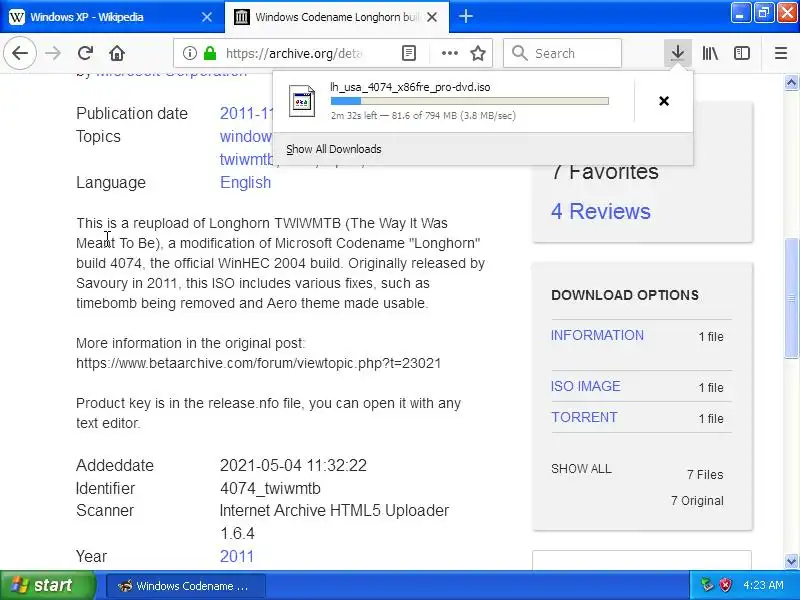Select the Windows Codename Longhorn tab
The height and width of the screenshot is (600, 800).
click(x=337, y=17)
